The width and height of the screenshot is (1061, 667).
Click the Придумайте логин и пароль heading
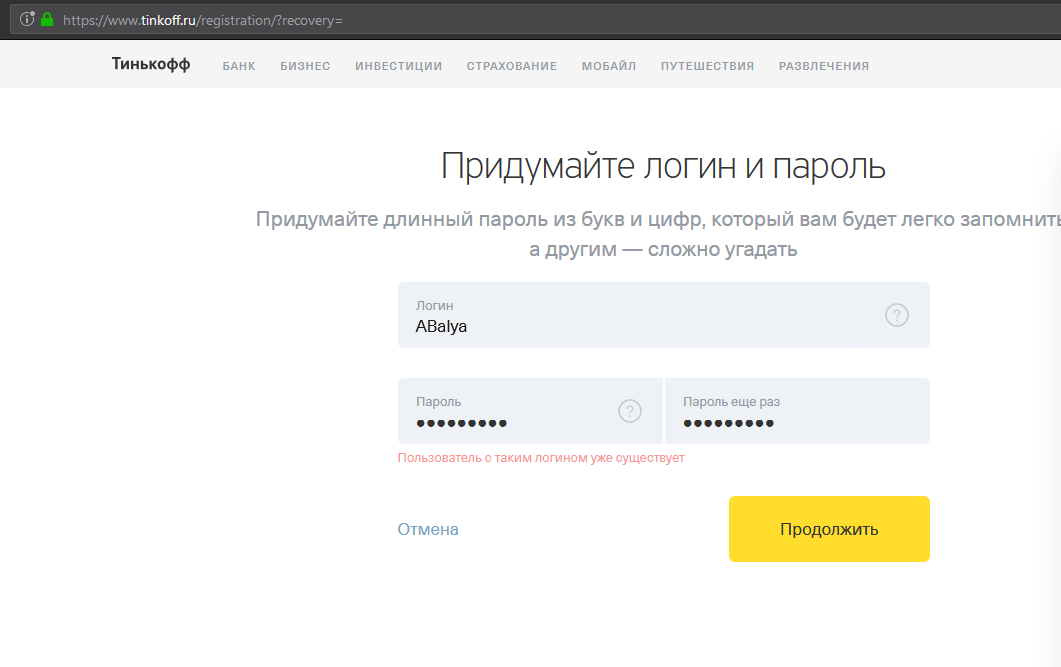point(663,166)
